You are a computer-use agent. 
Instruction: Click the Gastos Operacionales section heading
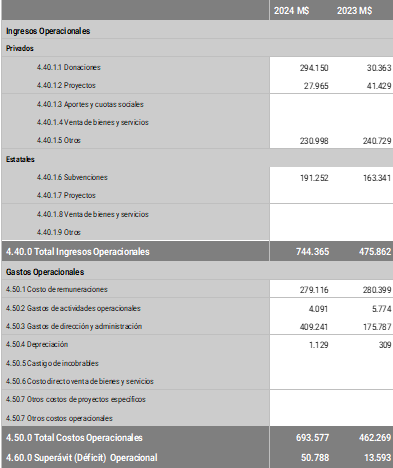[x=45, y=272]
